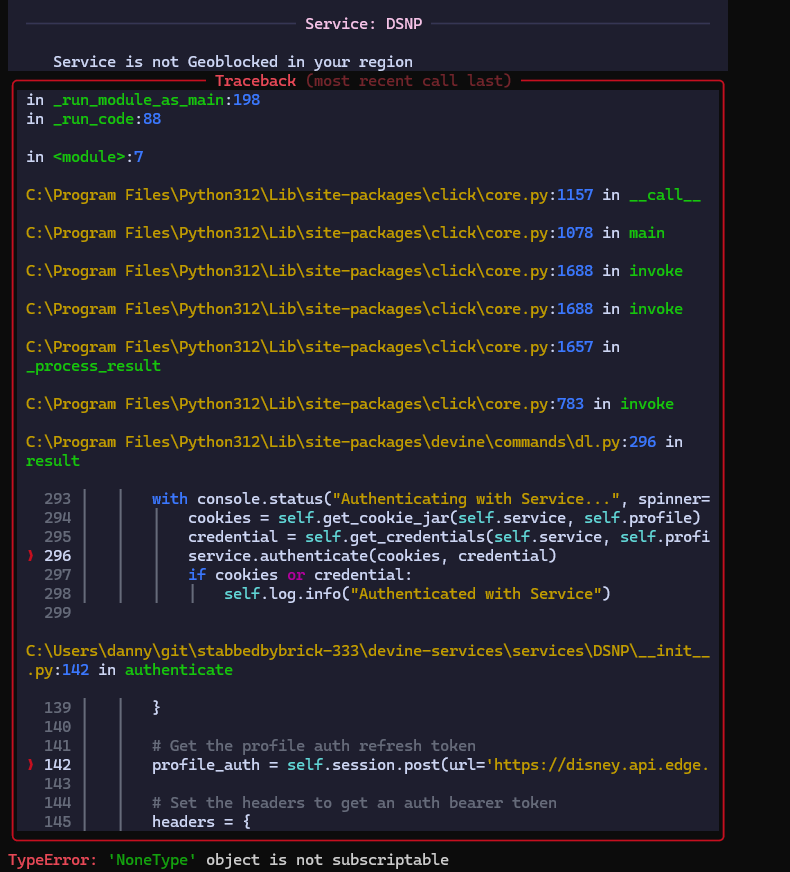Click the 'Service: DSNP' heading
This screenshot has width=790, height=872.
pyautogui.click(x=364, y=24)
